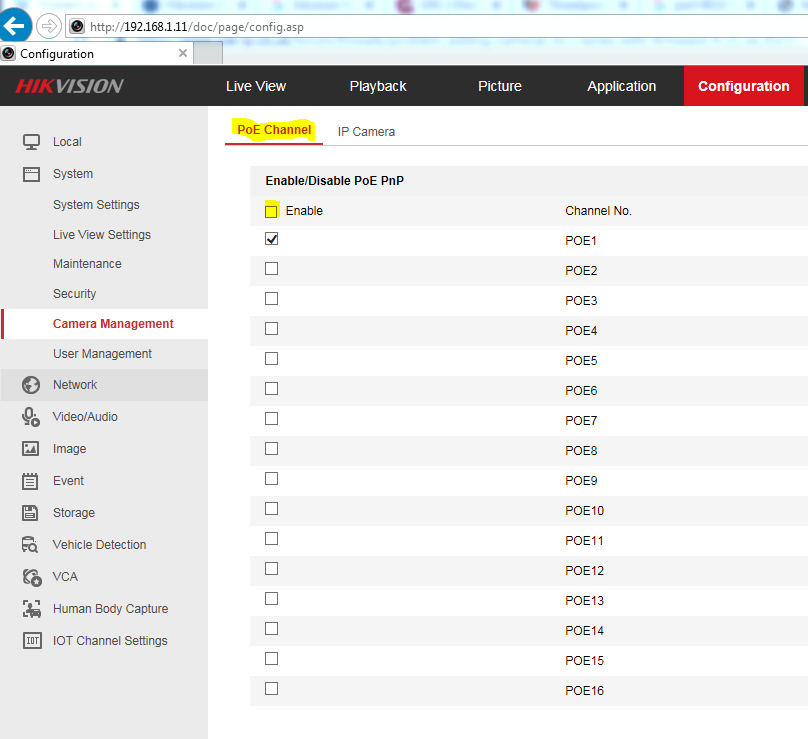Click the Video/Audio microphone icon

point(31,417)
